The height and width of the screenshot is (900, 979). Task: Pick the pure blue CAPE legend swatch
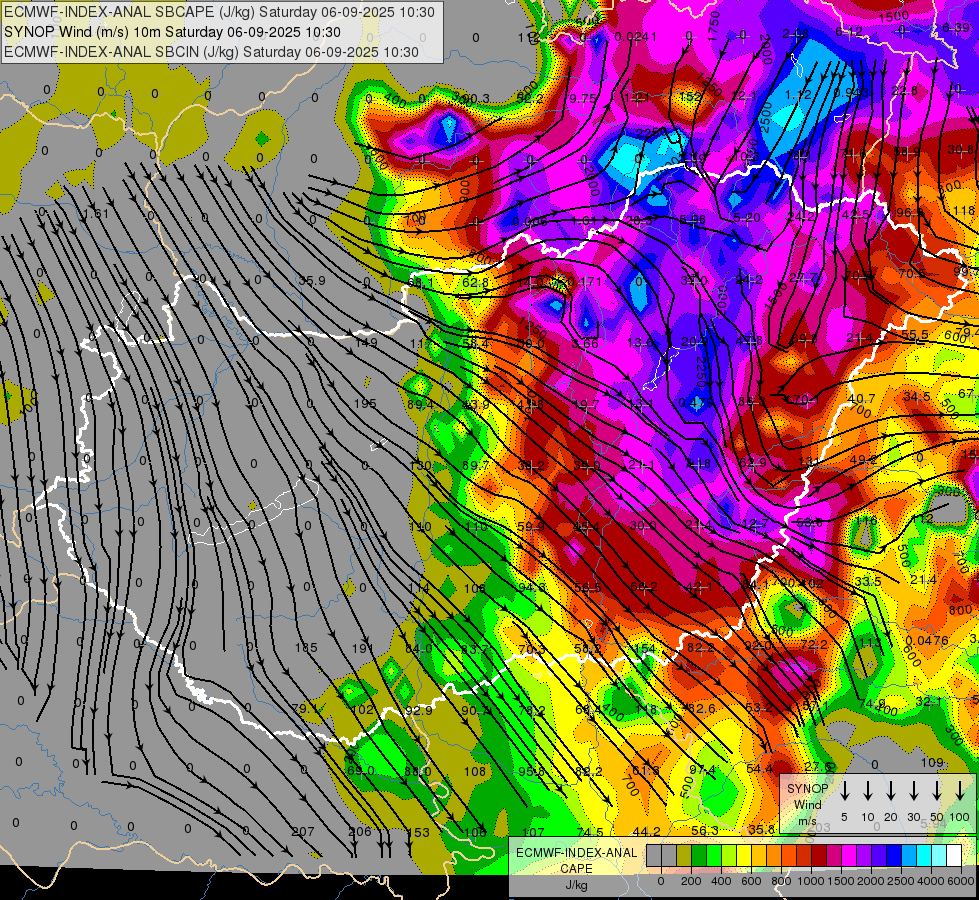[x=894, y=855]
